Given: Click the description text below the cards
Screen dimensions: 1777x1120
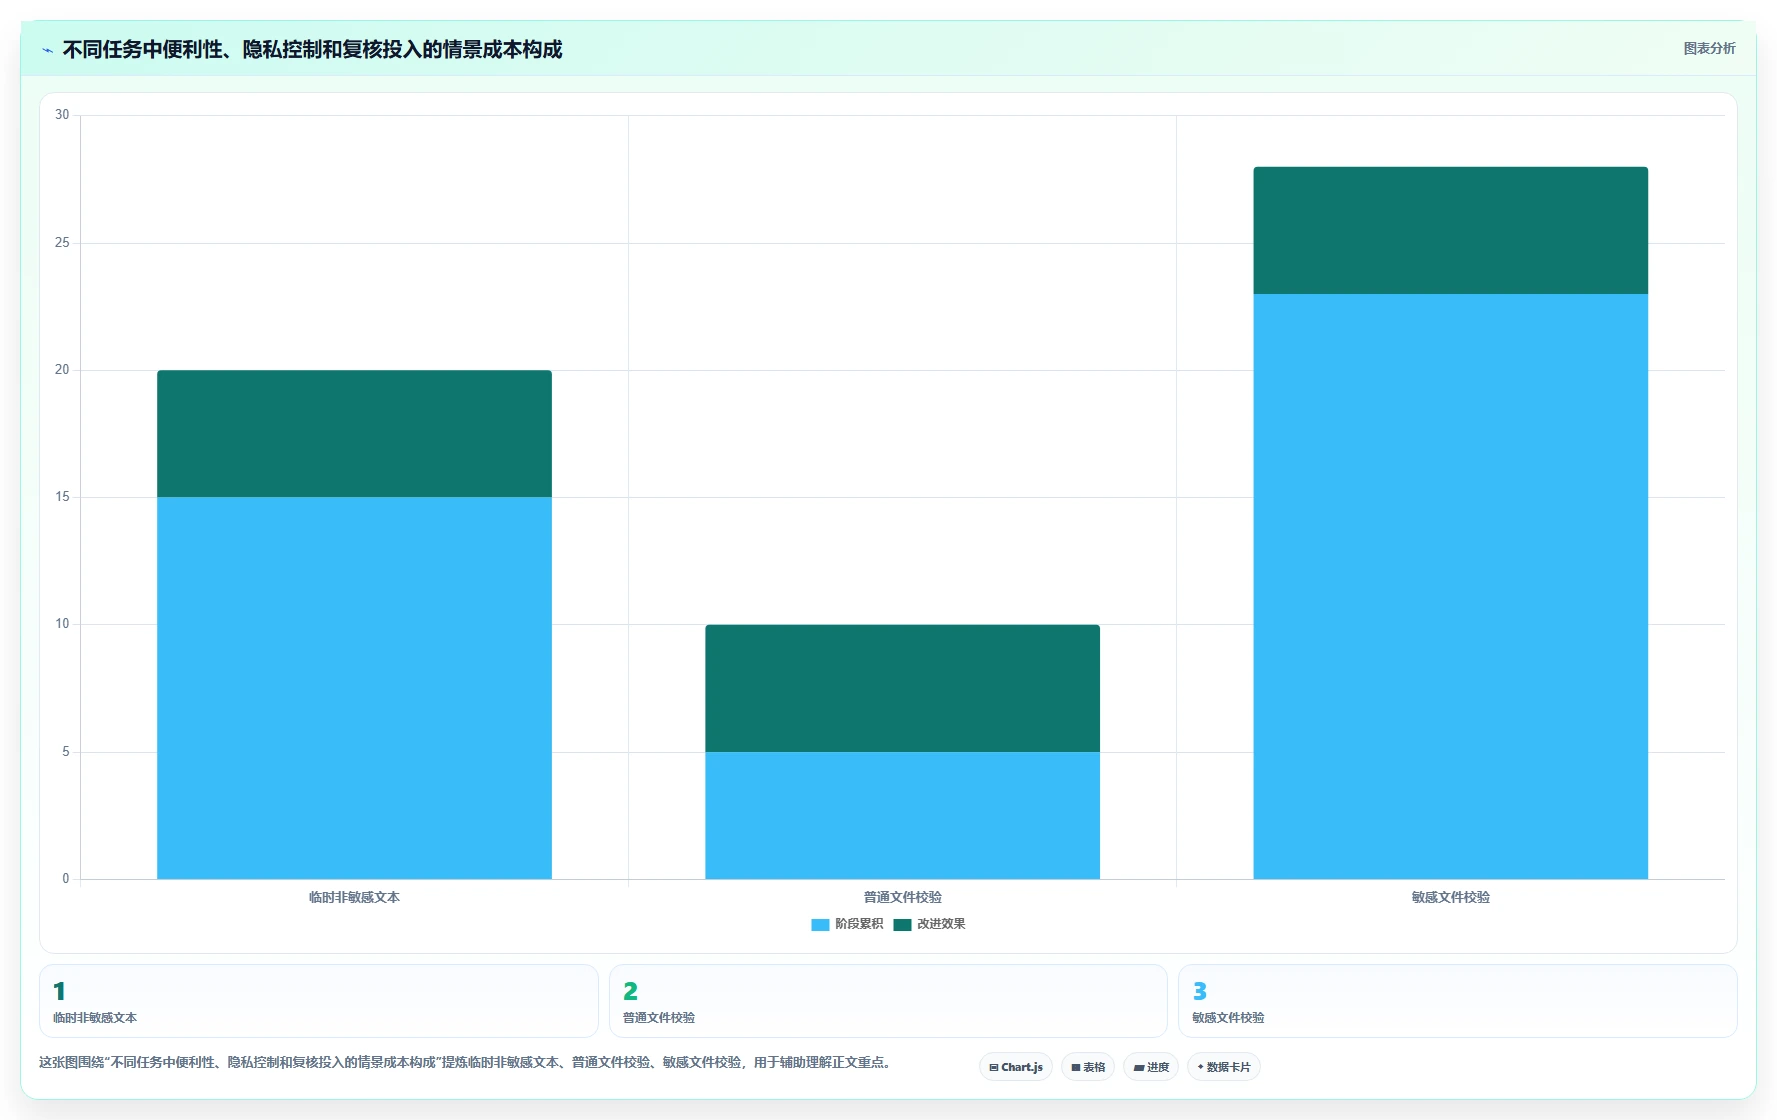Looking at the screenshot, I should pyautogui.click(x=465, y=1062).
